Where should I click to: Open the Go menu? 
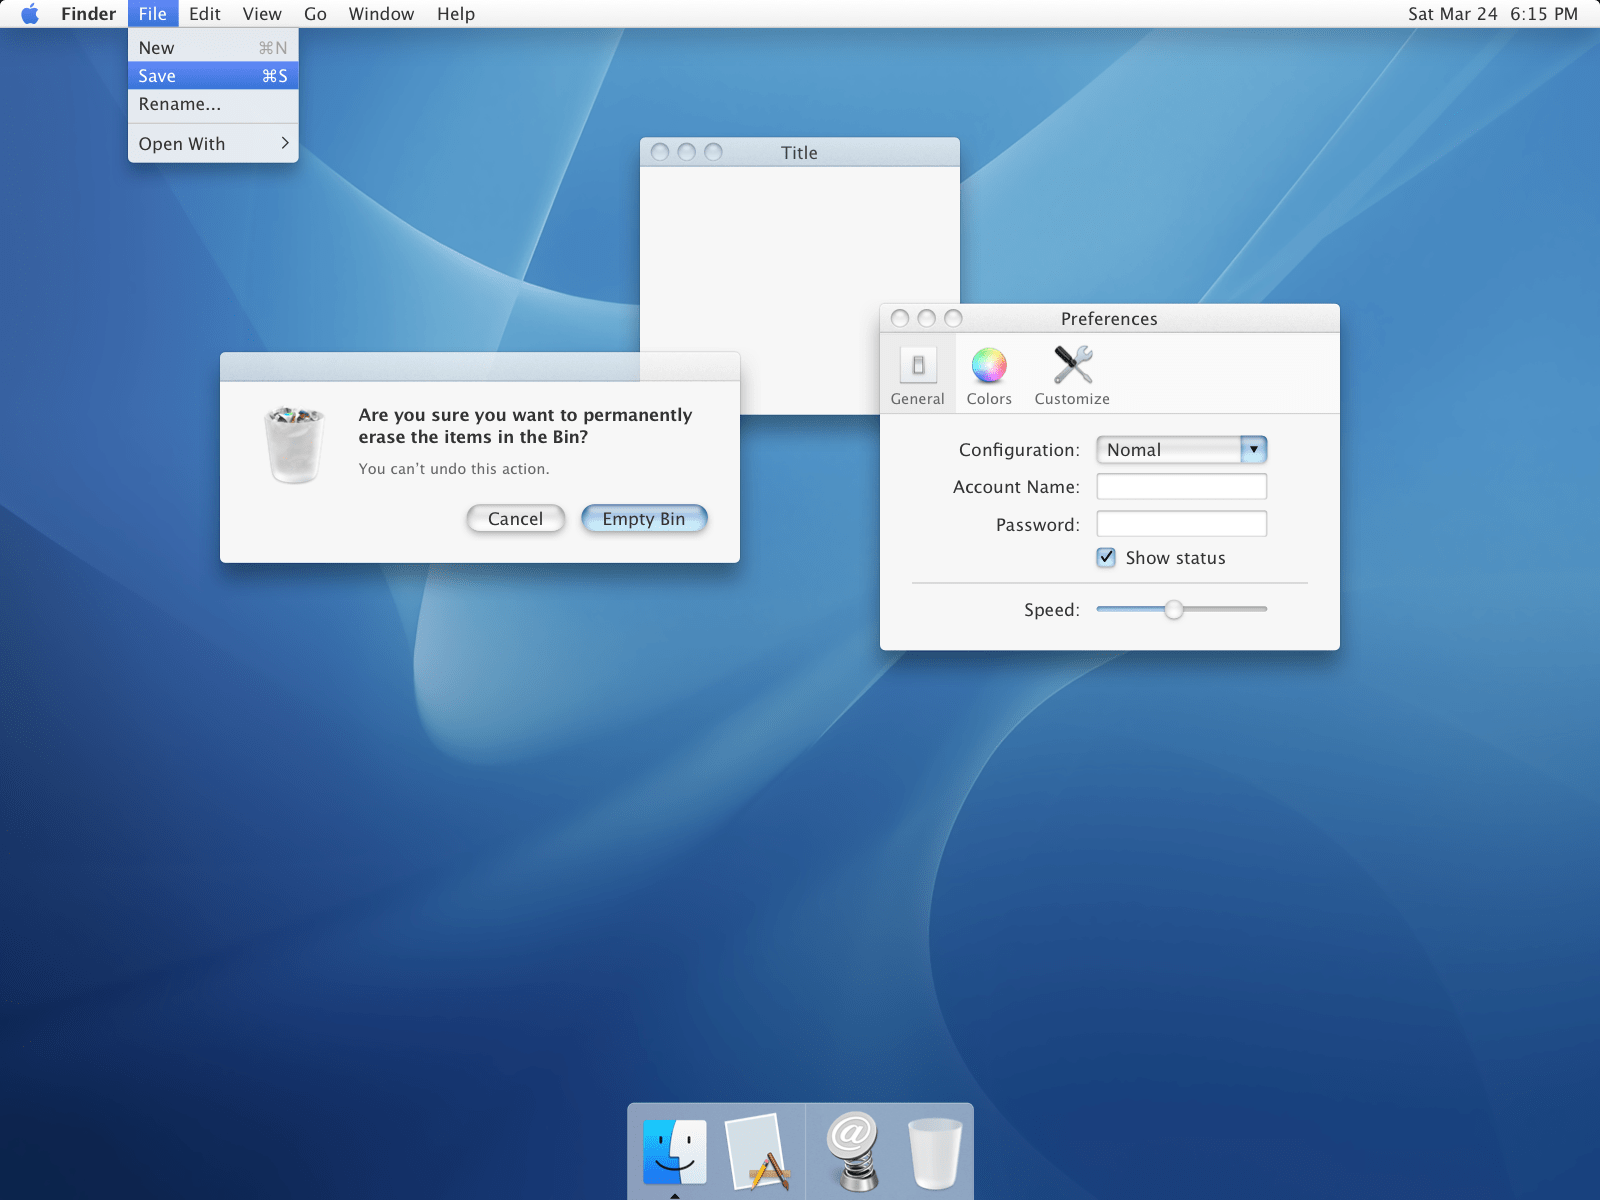pyautogui.click(x=315, y=14)
